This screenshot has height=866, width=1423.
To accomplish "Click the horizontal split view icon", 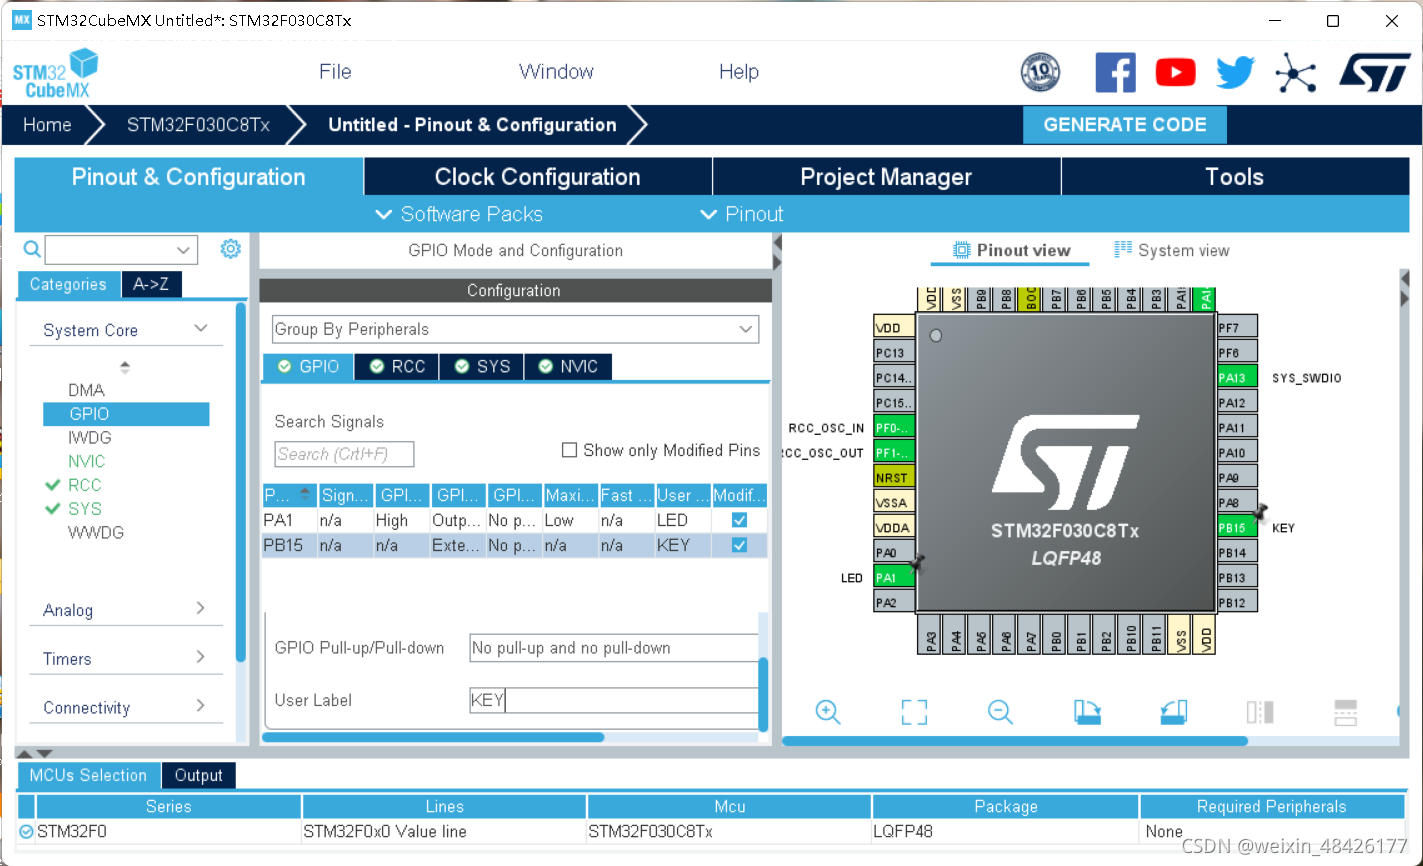I will [x=1346, y=712].
